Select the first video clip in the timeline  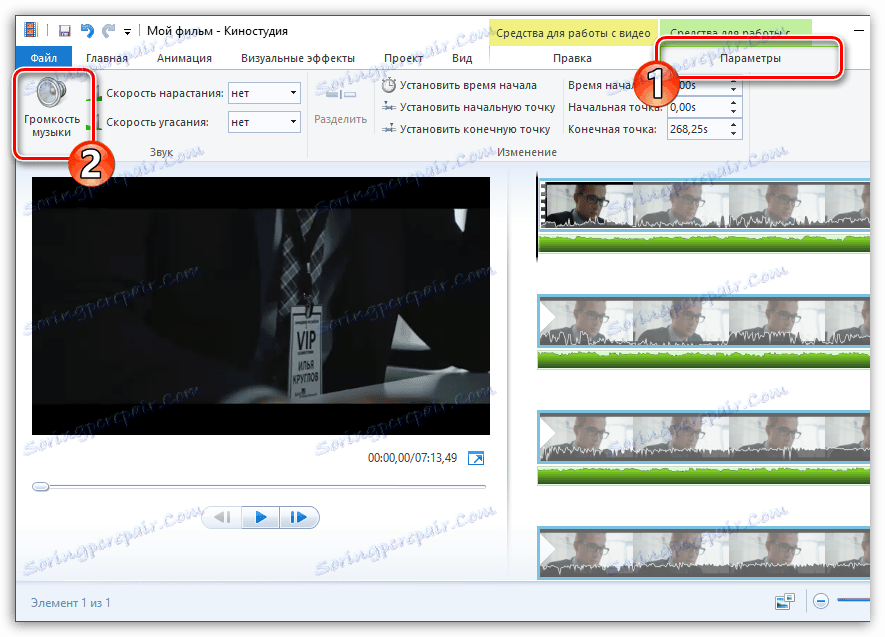coord(704,204)
